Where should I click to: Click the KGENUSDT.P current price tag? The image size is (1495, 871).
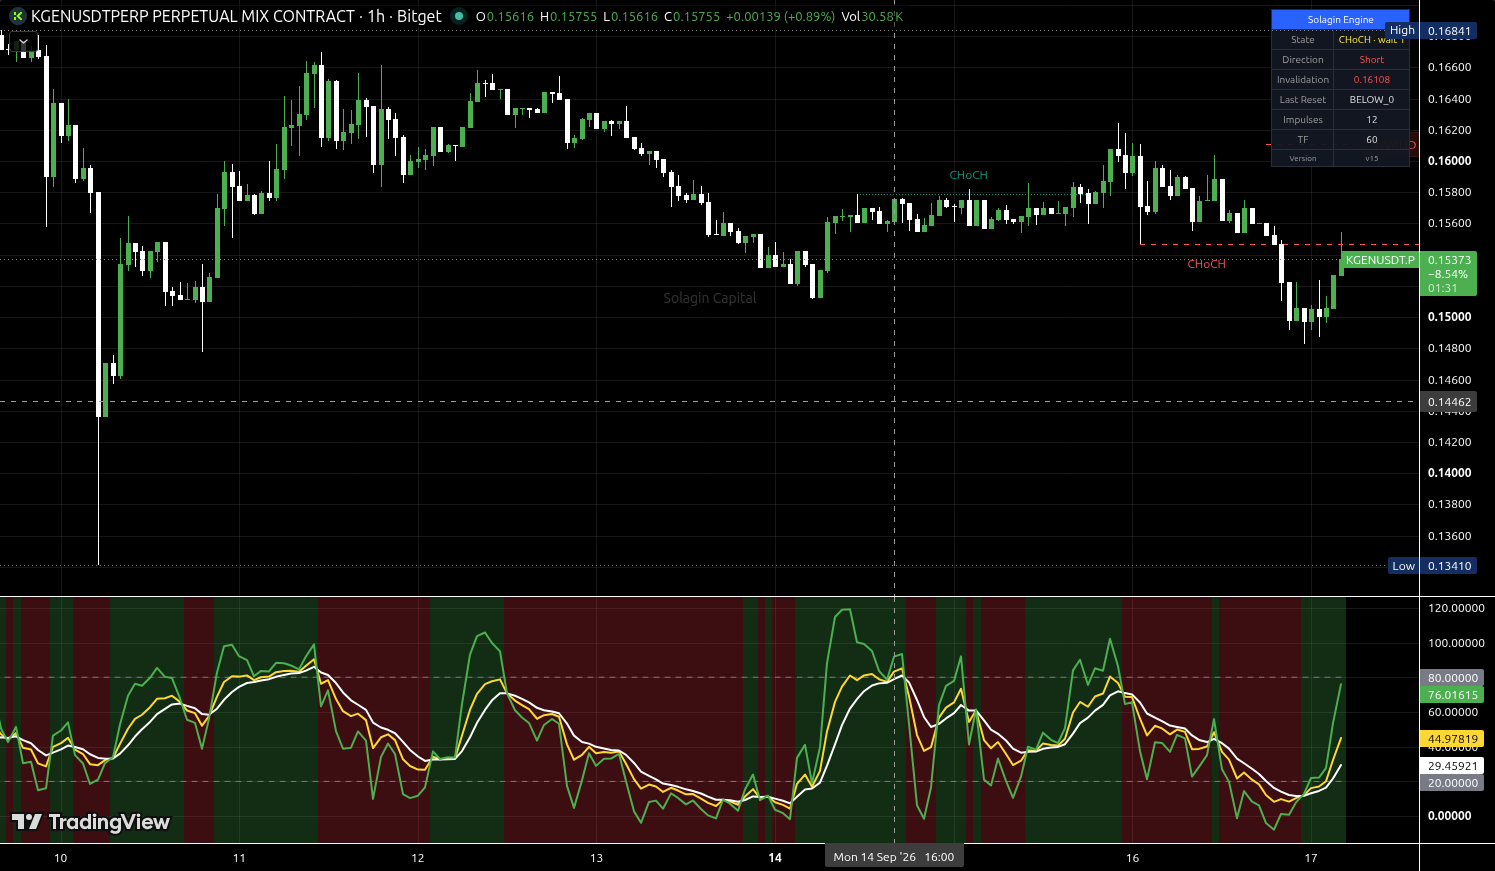coord(1380,260)
